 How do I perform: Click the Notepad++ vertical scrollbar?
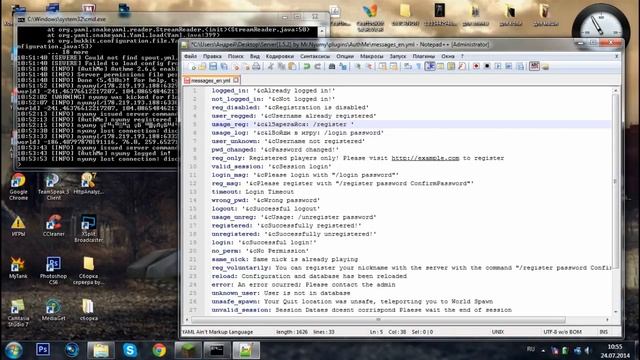tap(615, 182)
